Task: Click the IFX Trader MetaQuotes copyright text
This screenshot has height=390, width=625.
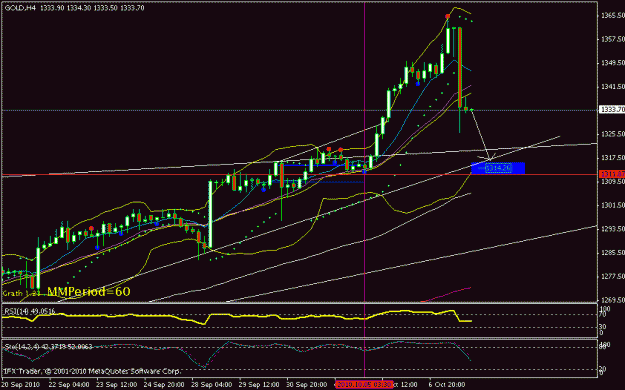Action: (x=92, y=371)
